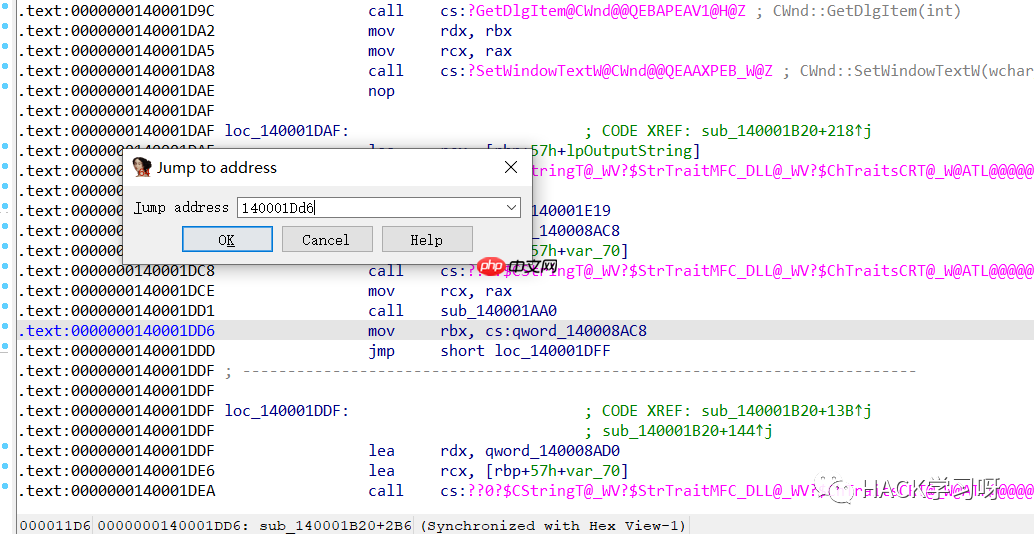Viewport: 1034px width, 534px height.
Task: Click 'rcx, rax' on line 140001DCE
Action: 476,291
